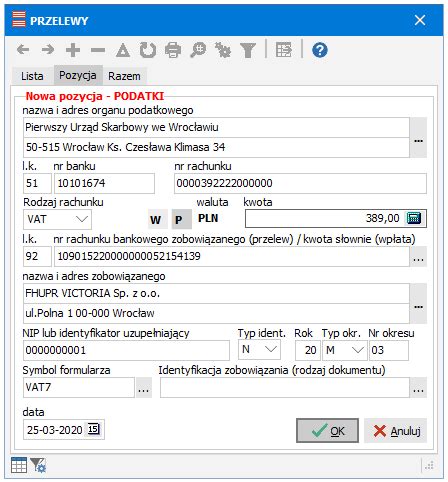Click the Symbol formularza VAT7 field

79,387
